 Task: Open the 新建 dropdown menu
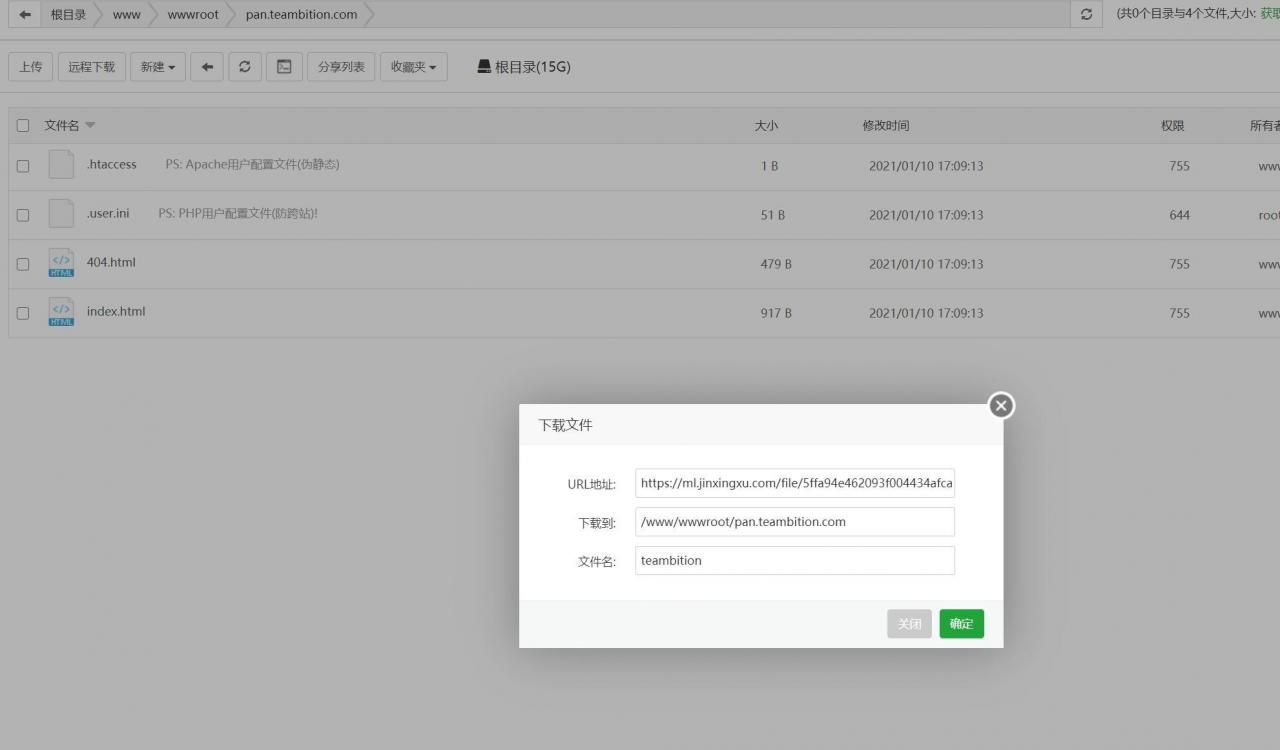pos(157,66)
